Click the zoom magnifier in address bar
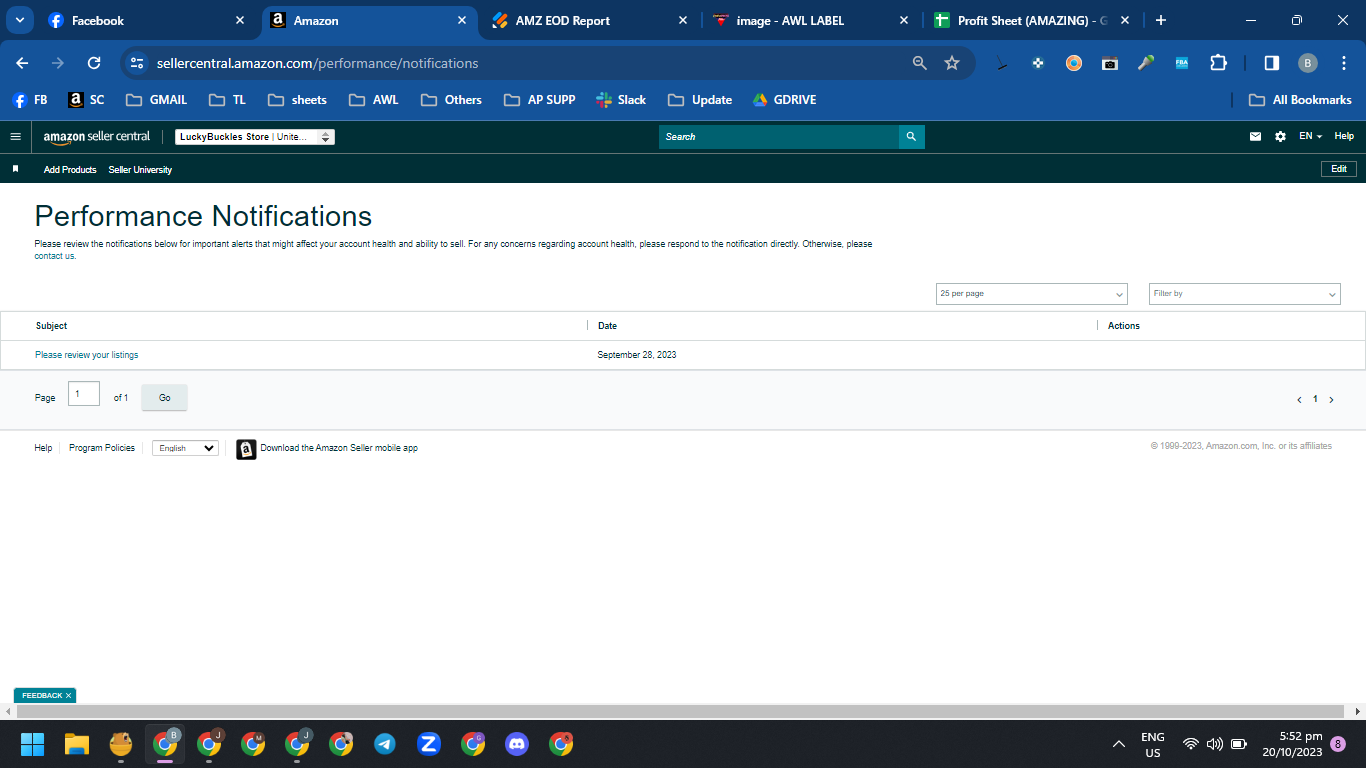Image resolution: width=1366 pixels, height=768 pixels. 920,63
